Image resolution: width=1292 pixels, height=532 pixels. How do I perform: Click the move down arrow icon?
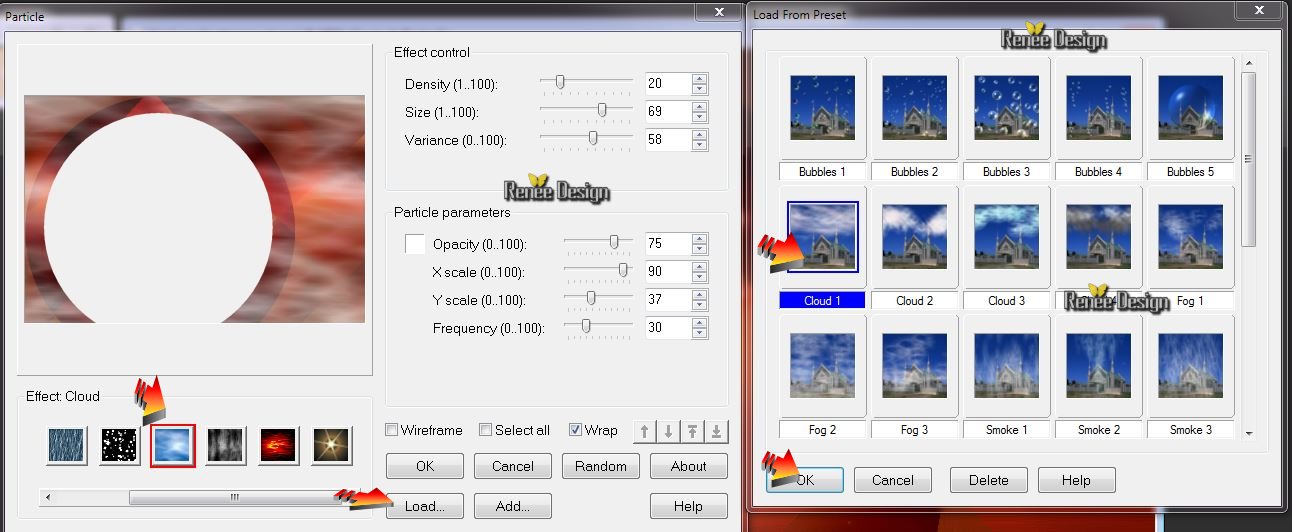click(x=669, y=431)
